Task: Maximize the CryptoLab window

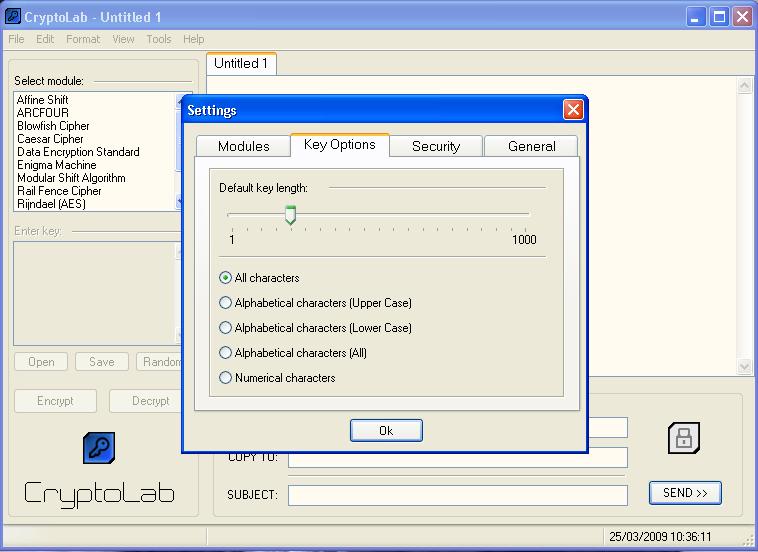Action: [x=719, y=17]
